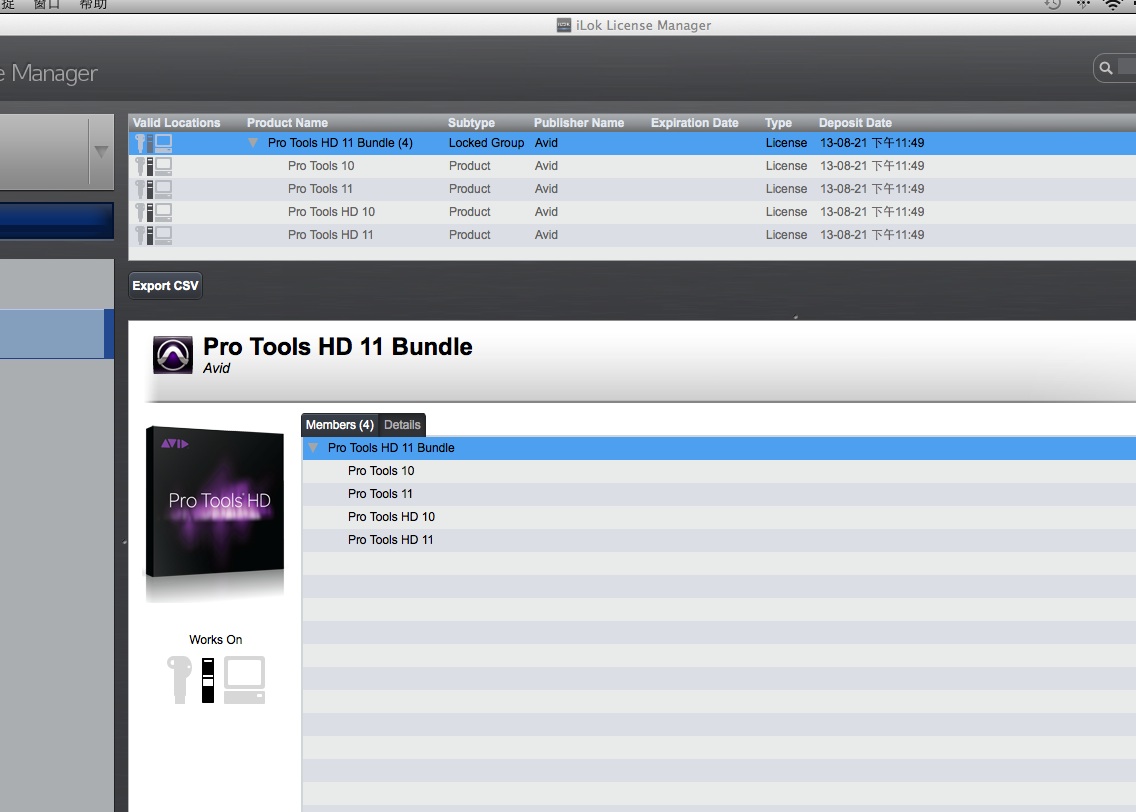Select the Pro Tools 11 license row

point(632,189)
